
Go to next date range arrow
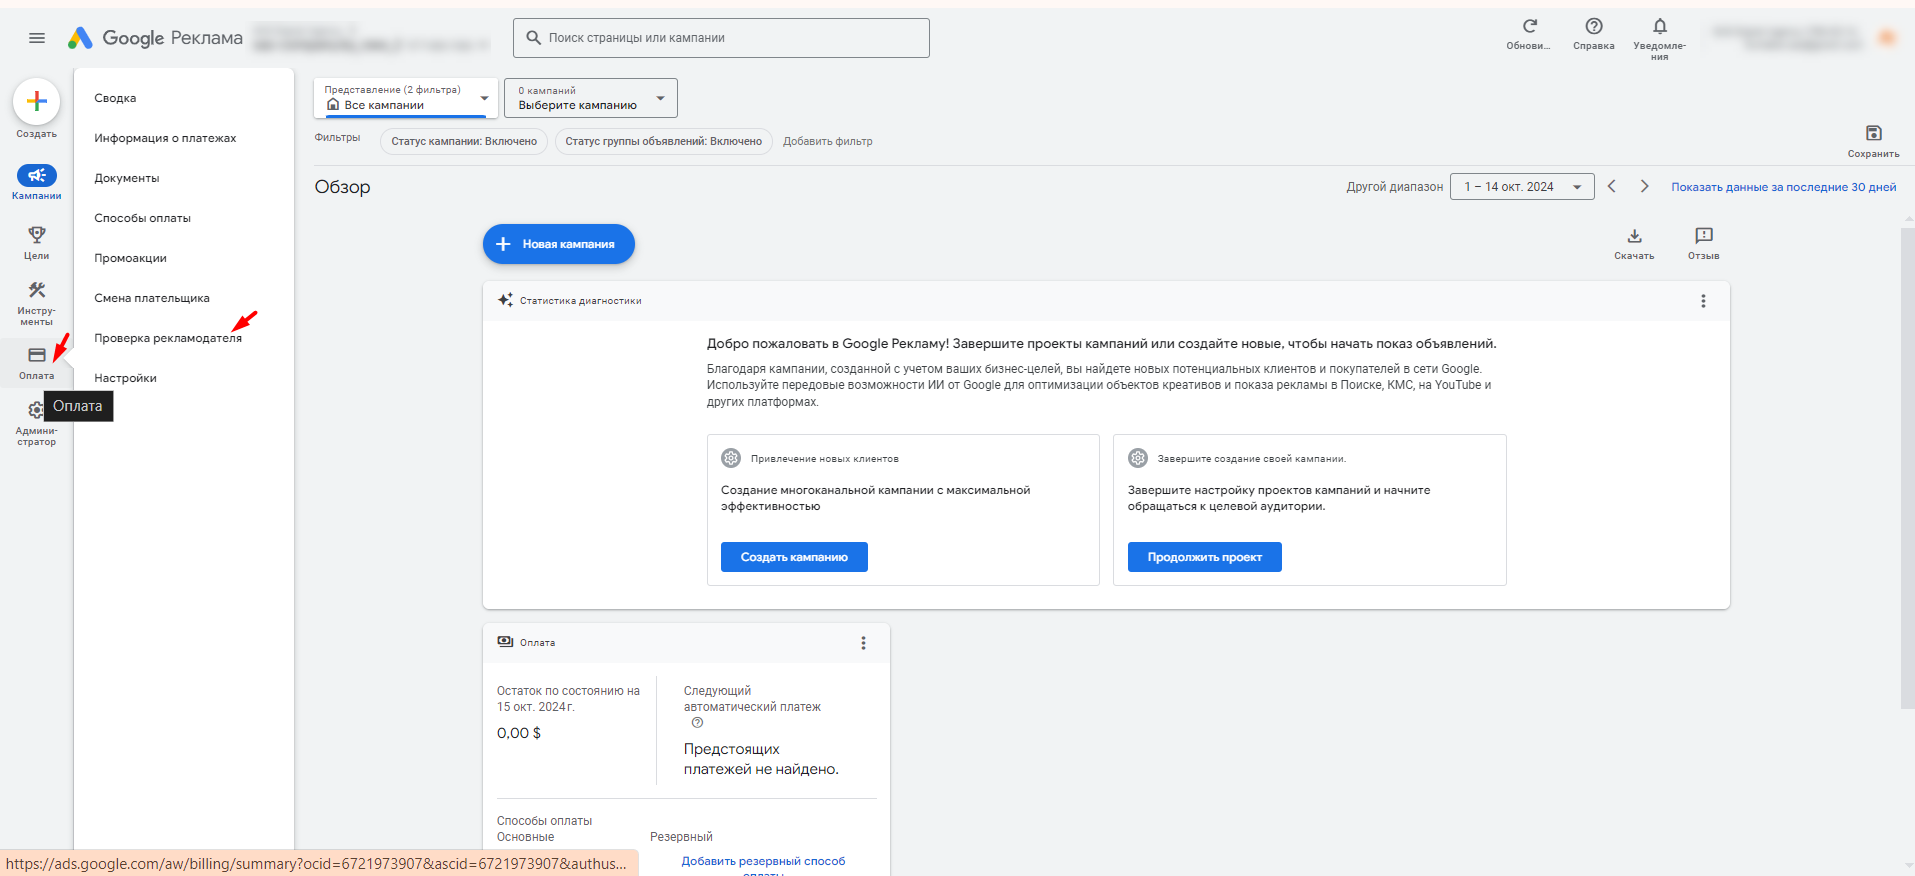click(x=1644, y=187)
